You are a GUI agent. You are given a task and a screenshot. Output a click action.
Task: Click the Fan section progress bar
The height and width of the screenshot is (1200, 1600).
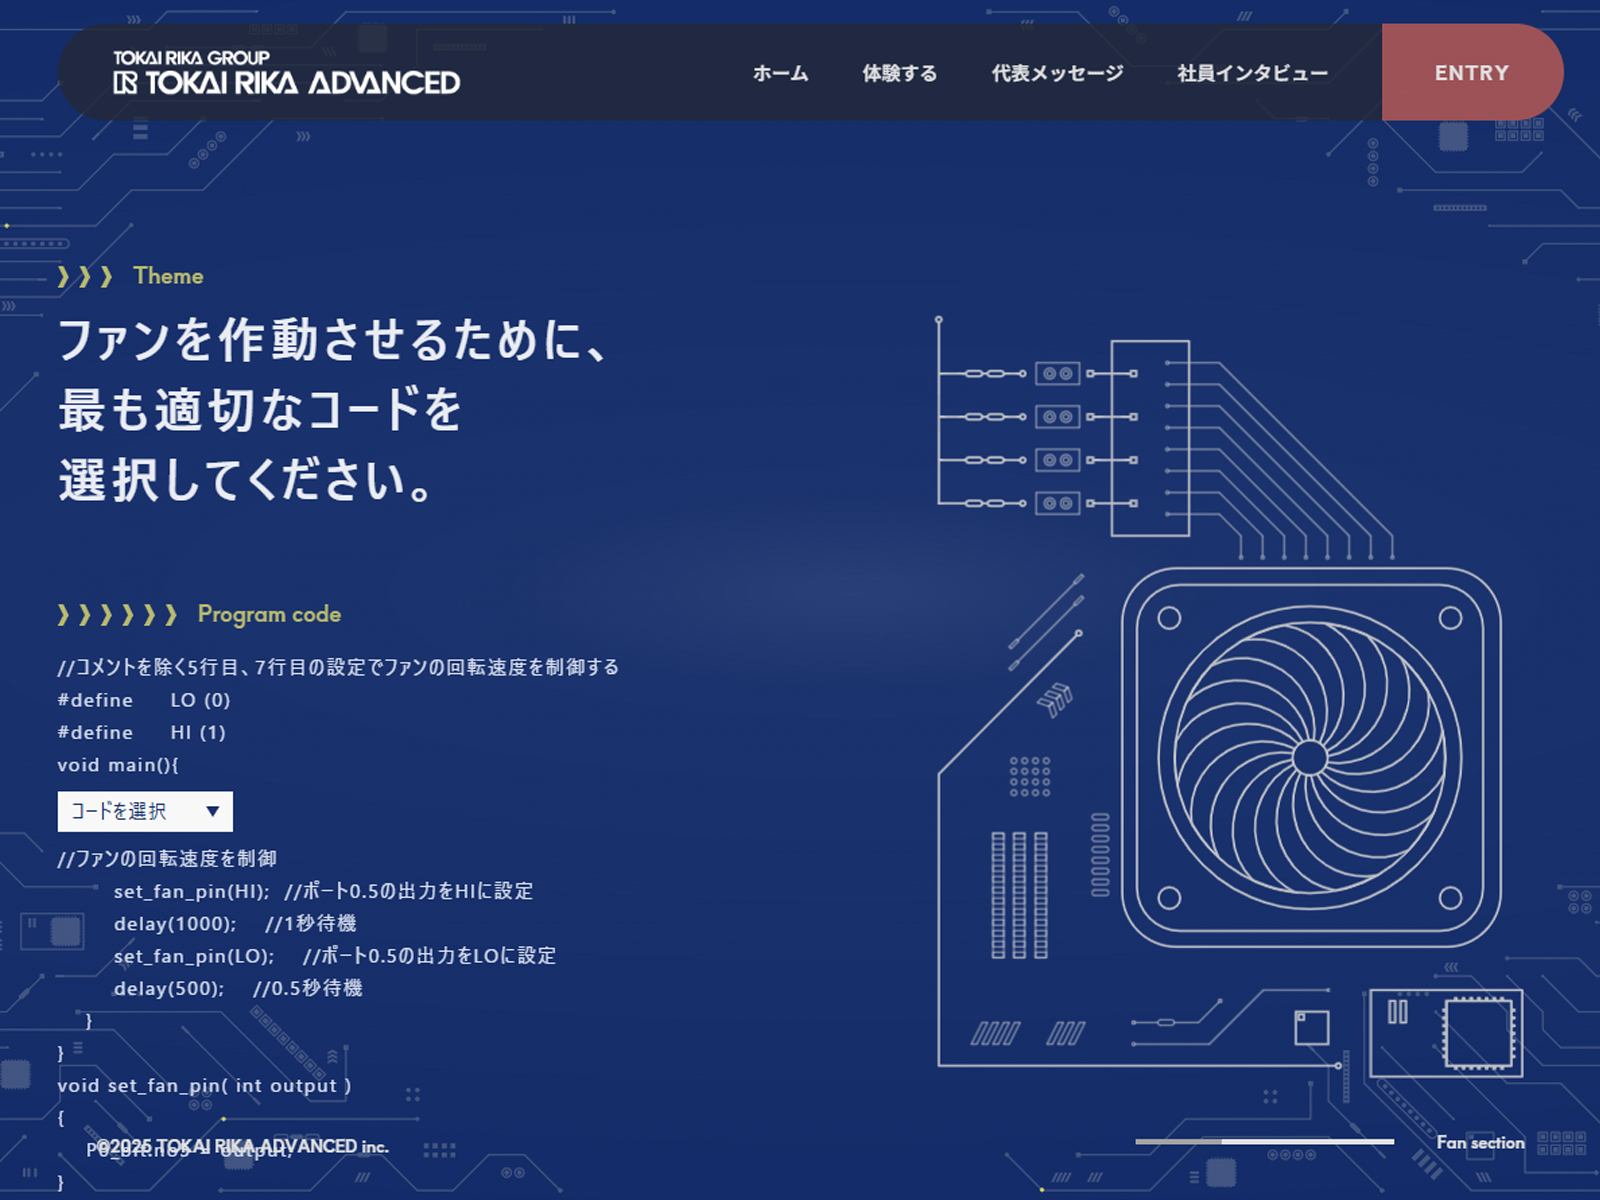click(x=1264, y=1141)
